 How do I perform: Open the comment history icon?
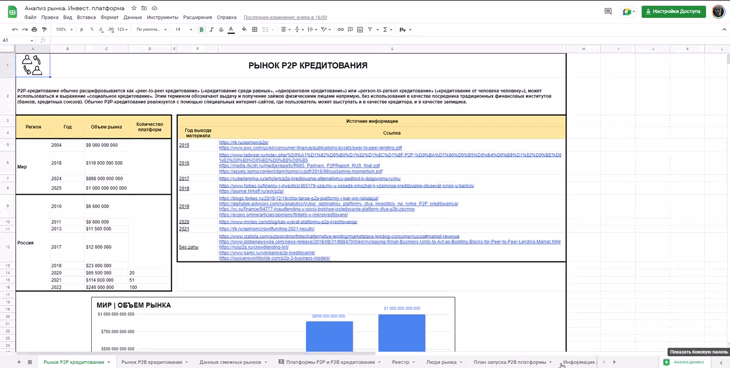pos(608,12)
